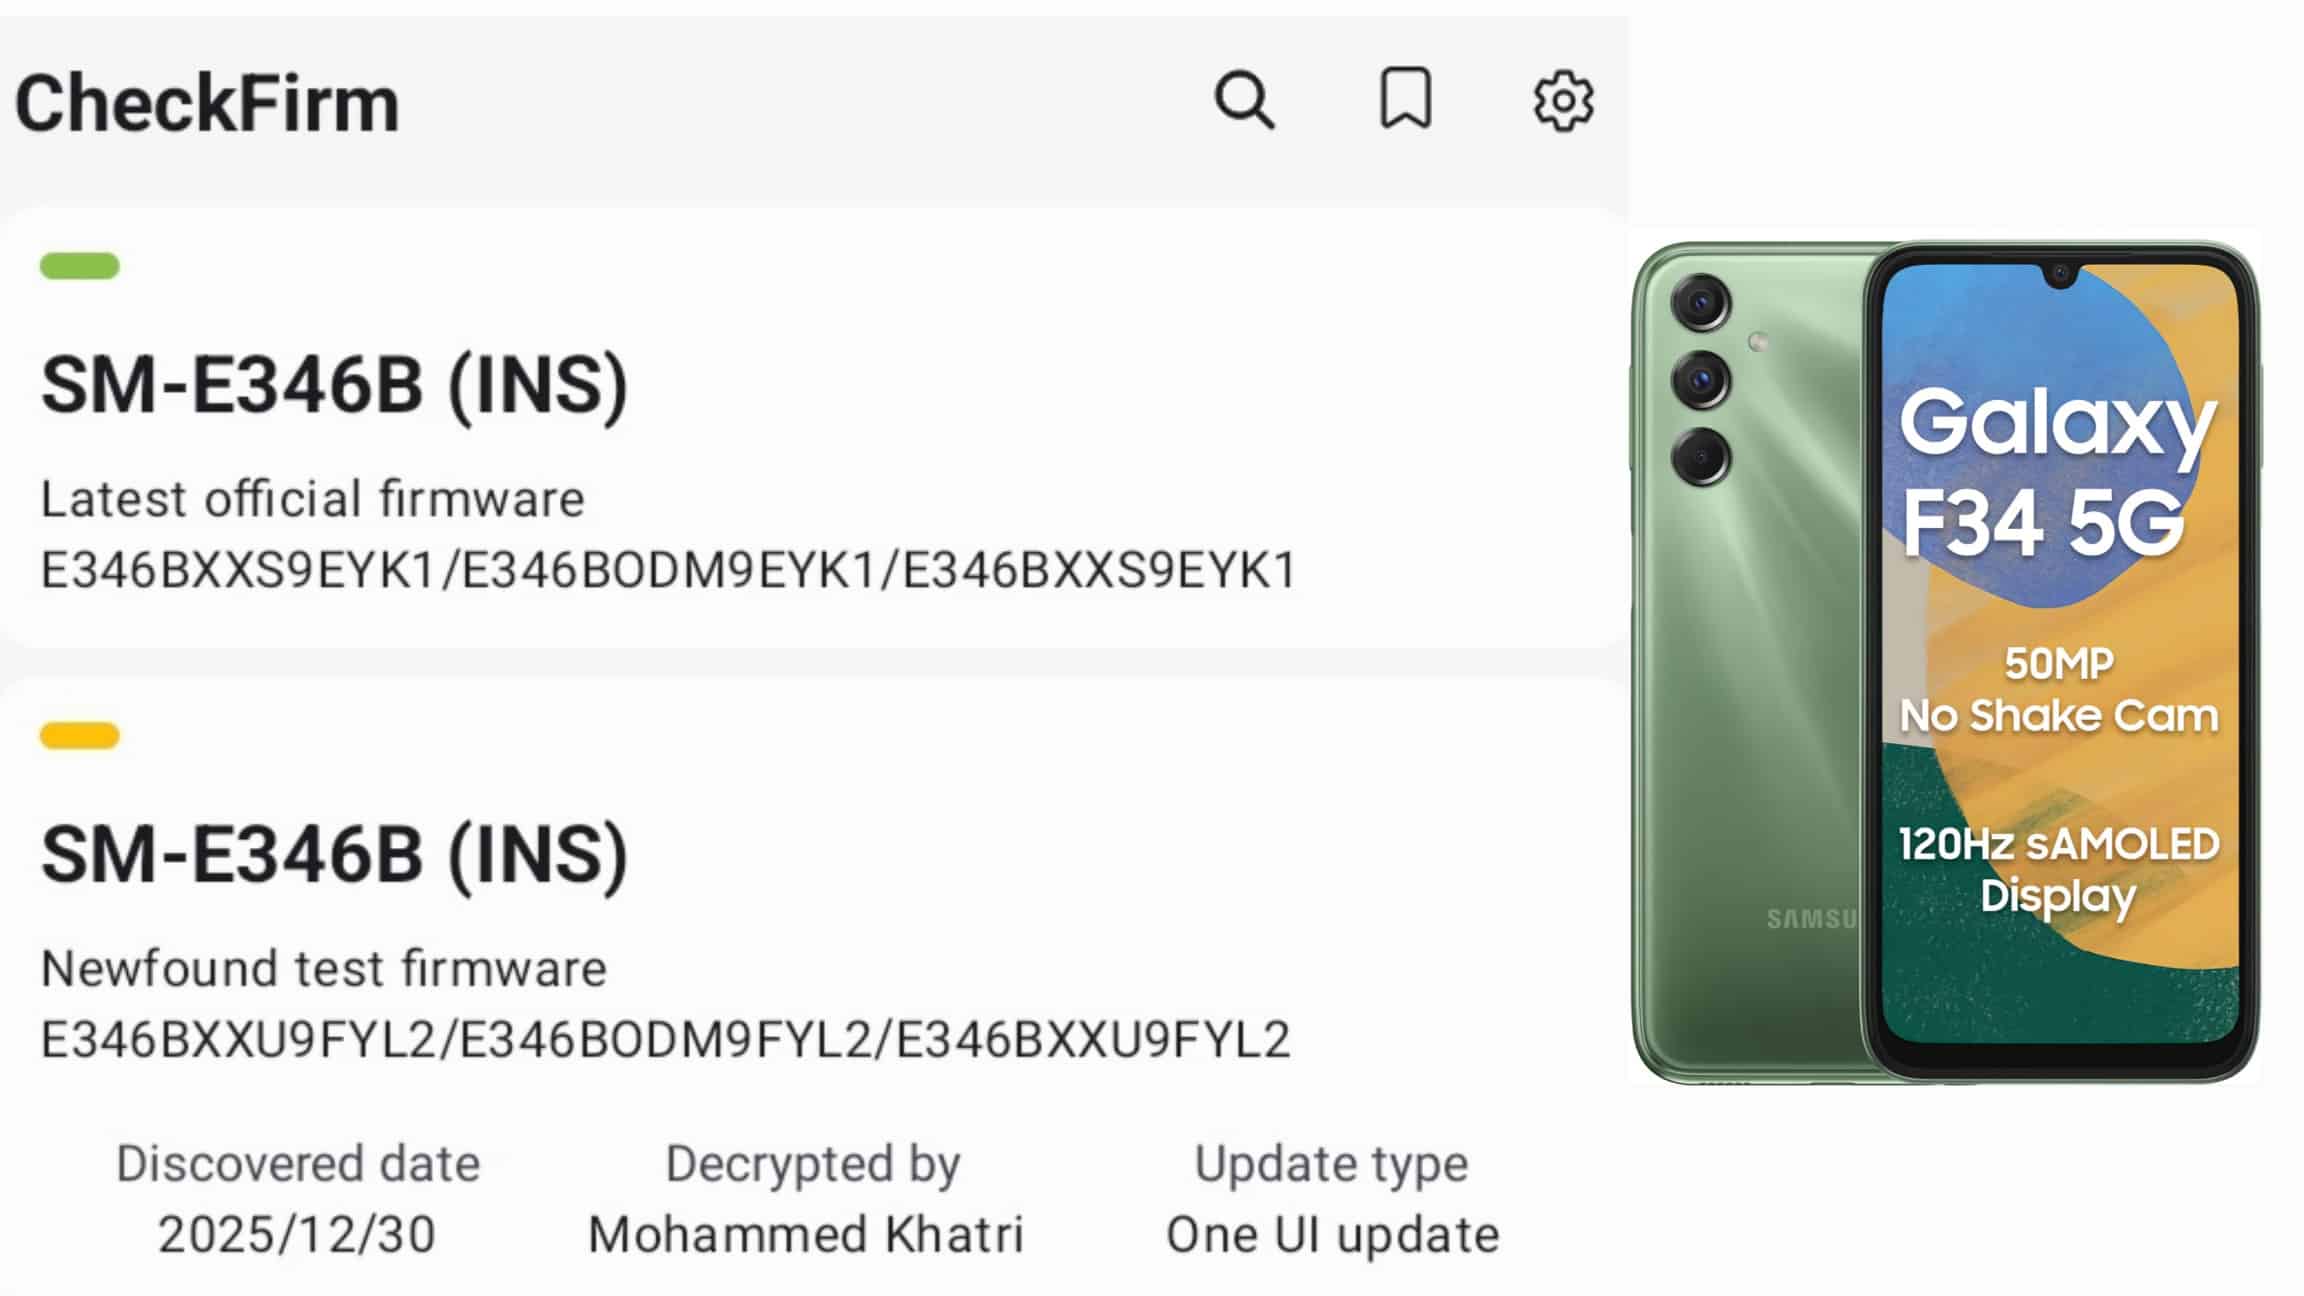Click the CheckFirm app title

[207, 103]
